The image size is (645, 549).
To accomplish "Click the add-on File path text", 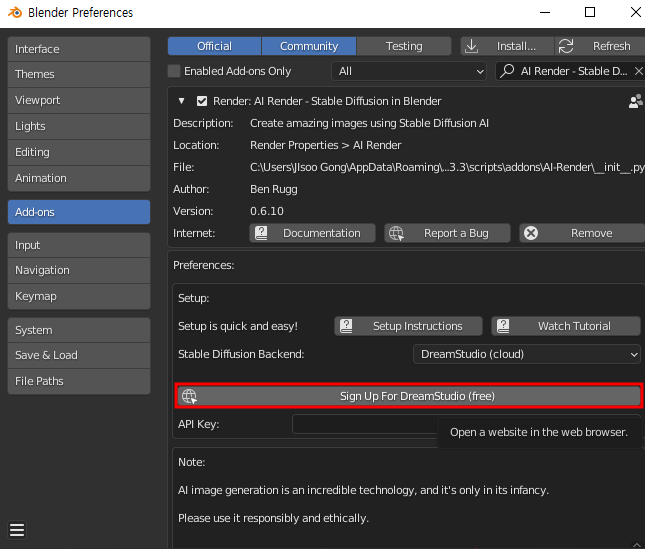I will [x=447, y=167].
